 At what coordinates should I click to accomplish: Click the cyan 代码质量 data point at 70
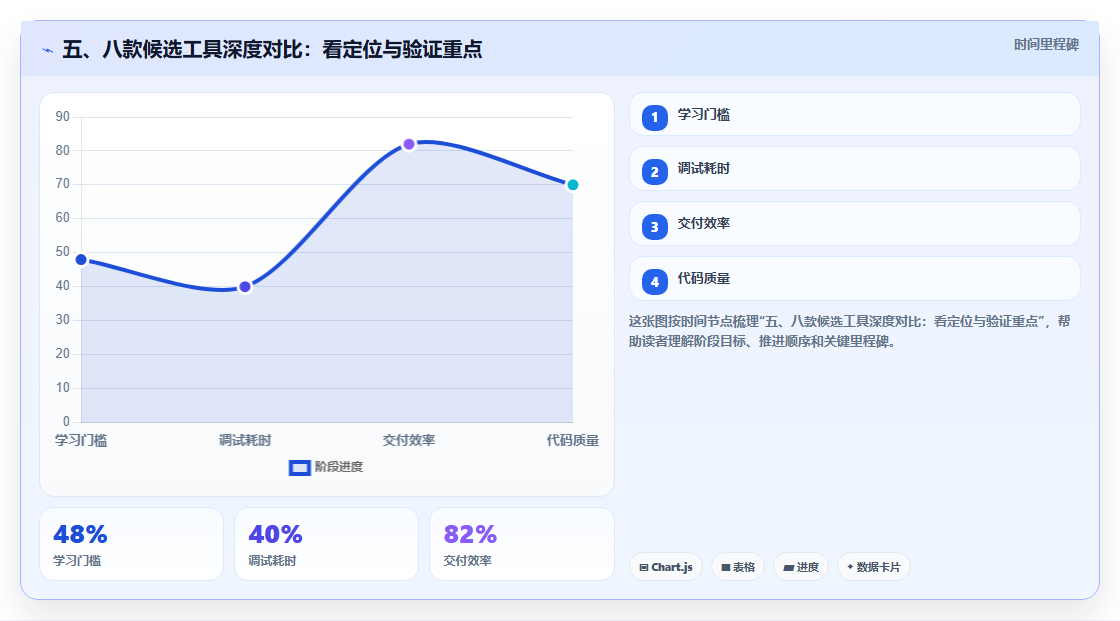[x=572, y=185]
